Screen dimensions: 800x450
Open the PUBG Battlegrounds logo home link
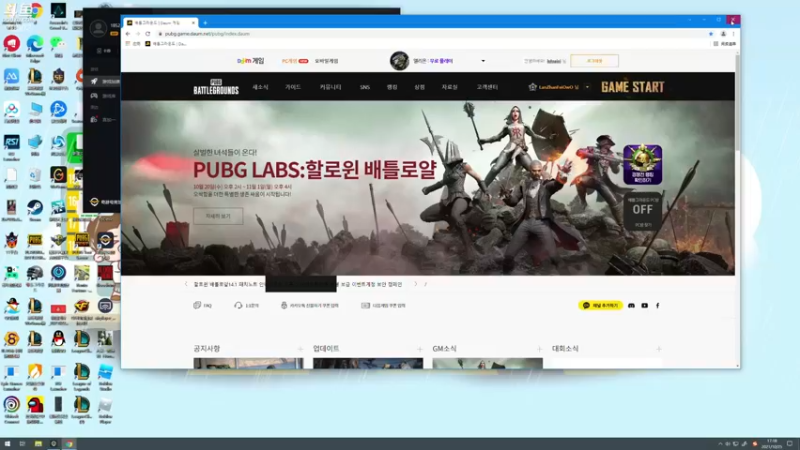216,87
